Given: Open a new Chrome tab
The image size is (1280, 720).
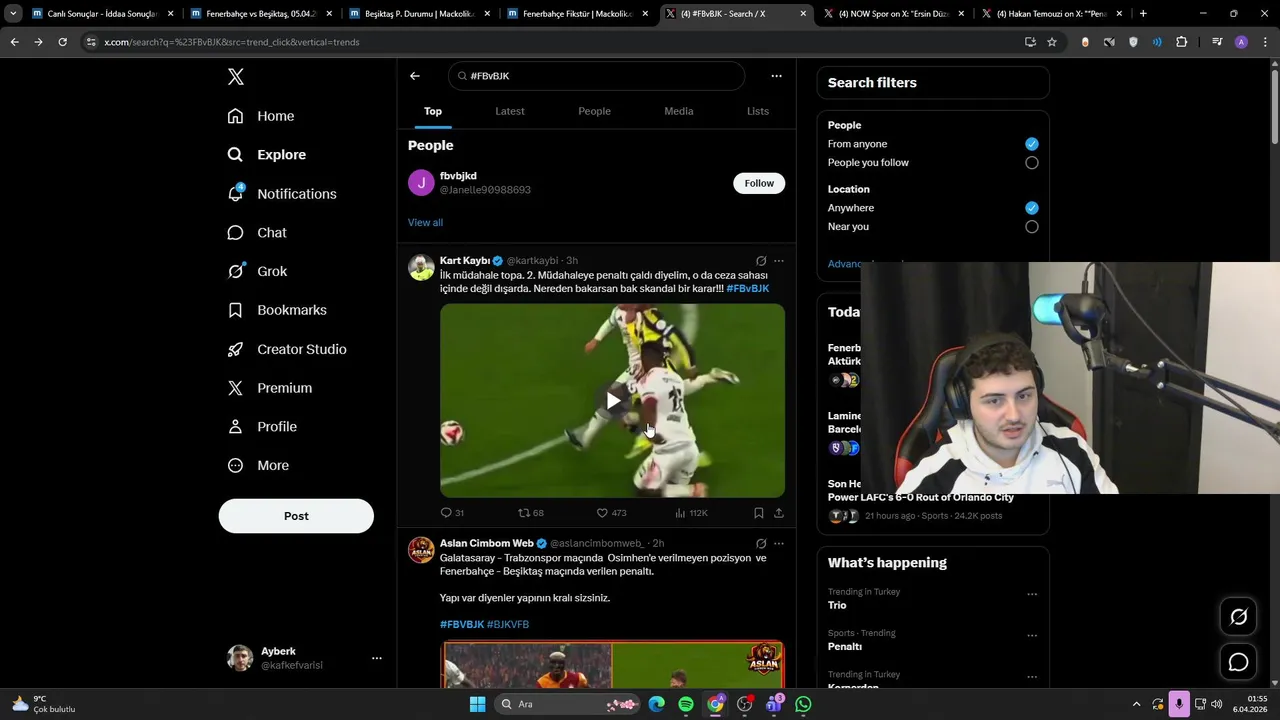Looking at the screenshot, I should (x=1143, y=14).
